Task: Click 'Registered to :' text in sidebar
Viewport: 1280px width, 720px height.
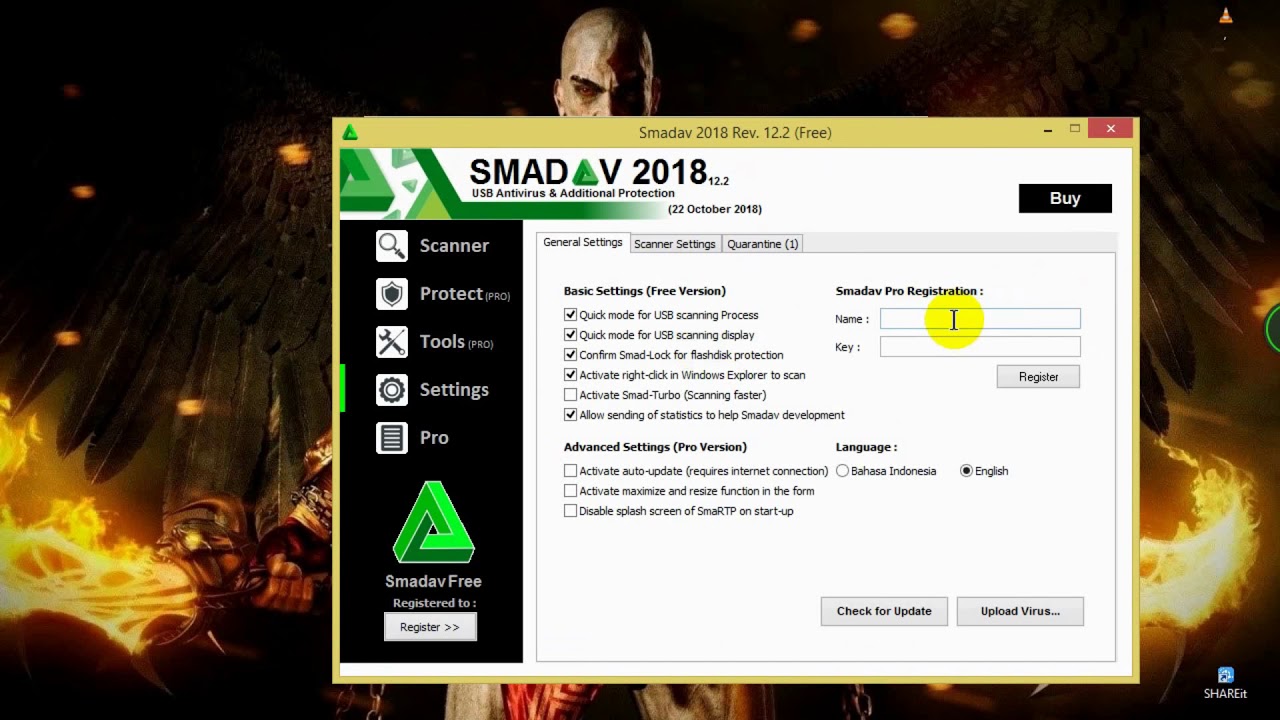Action: tap(434, 603)
